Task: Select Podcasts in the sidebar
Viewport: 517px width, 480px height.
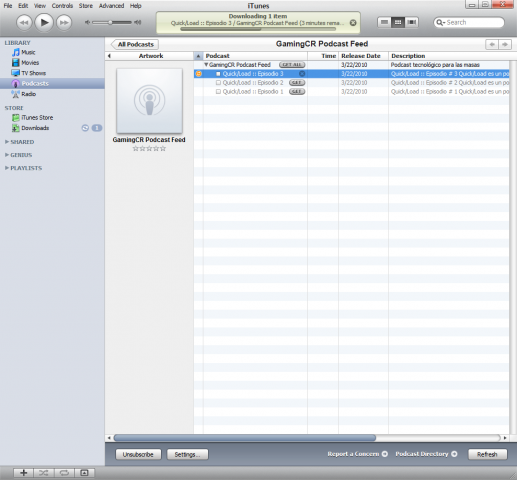Action: pos(52,83)
